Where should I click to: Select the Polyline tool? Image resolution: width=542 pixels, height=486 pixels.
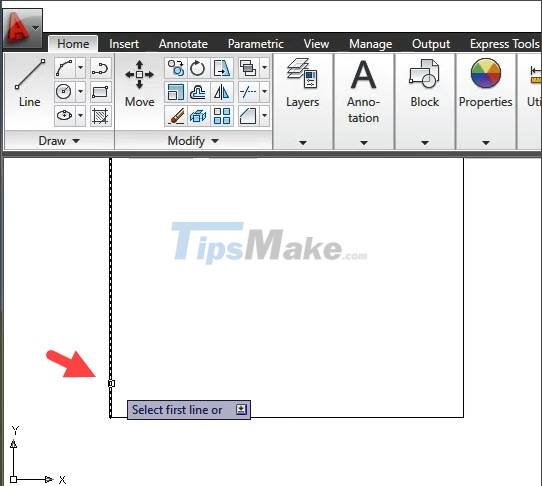coord(101,68)
